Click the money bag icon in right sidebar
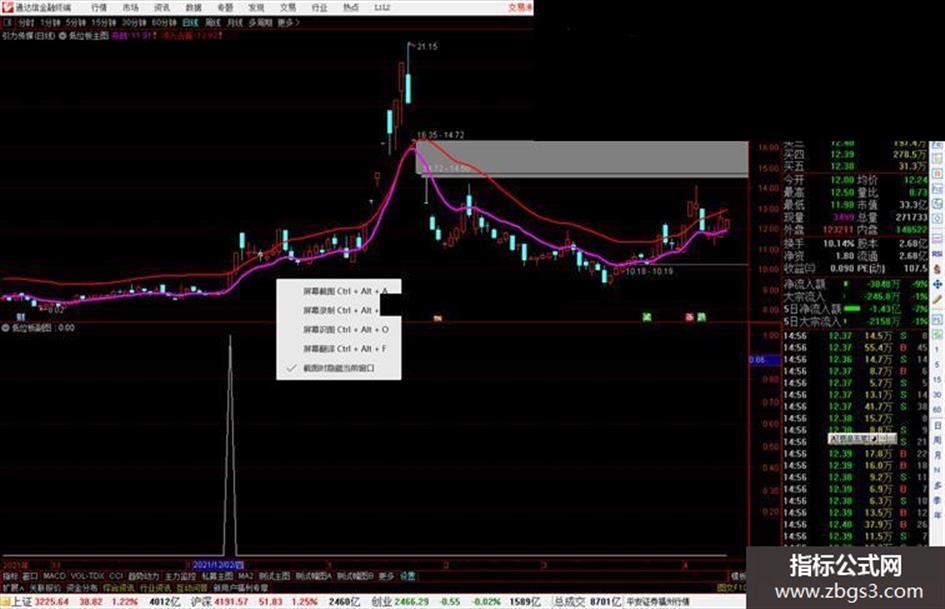The height and width of the screenshot is (609, 945). 937,270
